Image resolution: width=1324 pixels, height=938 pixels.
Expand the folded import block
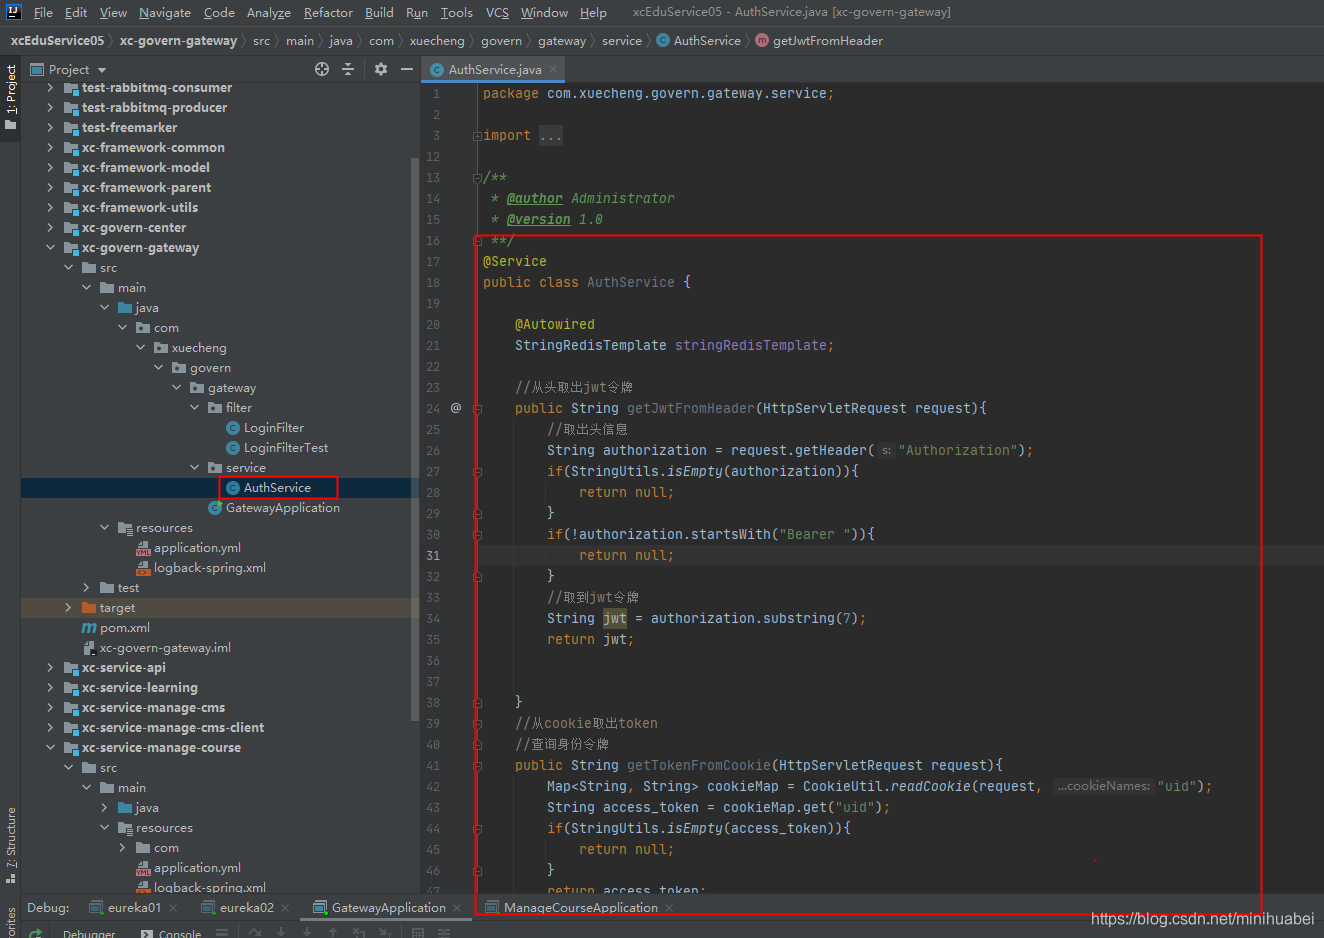point(477,136)
